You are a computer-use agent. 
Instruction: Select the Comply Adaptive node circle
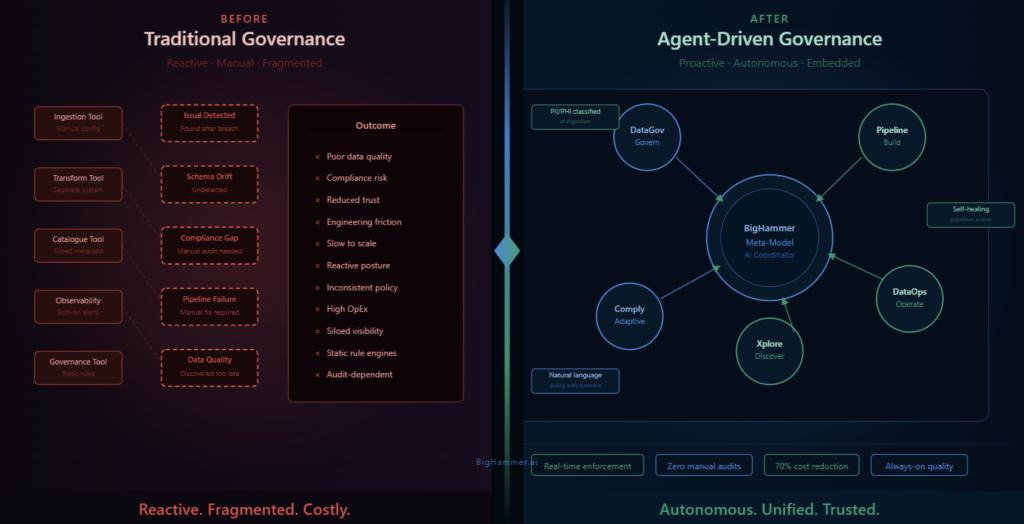tap(630, 315)
